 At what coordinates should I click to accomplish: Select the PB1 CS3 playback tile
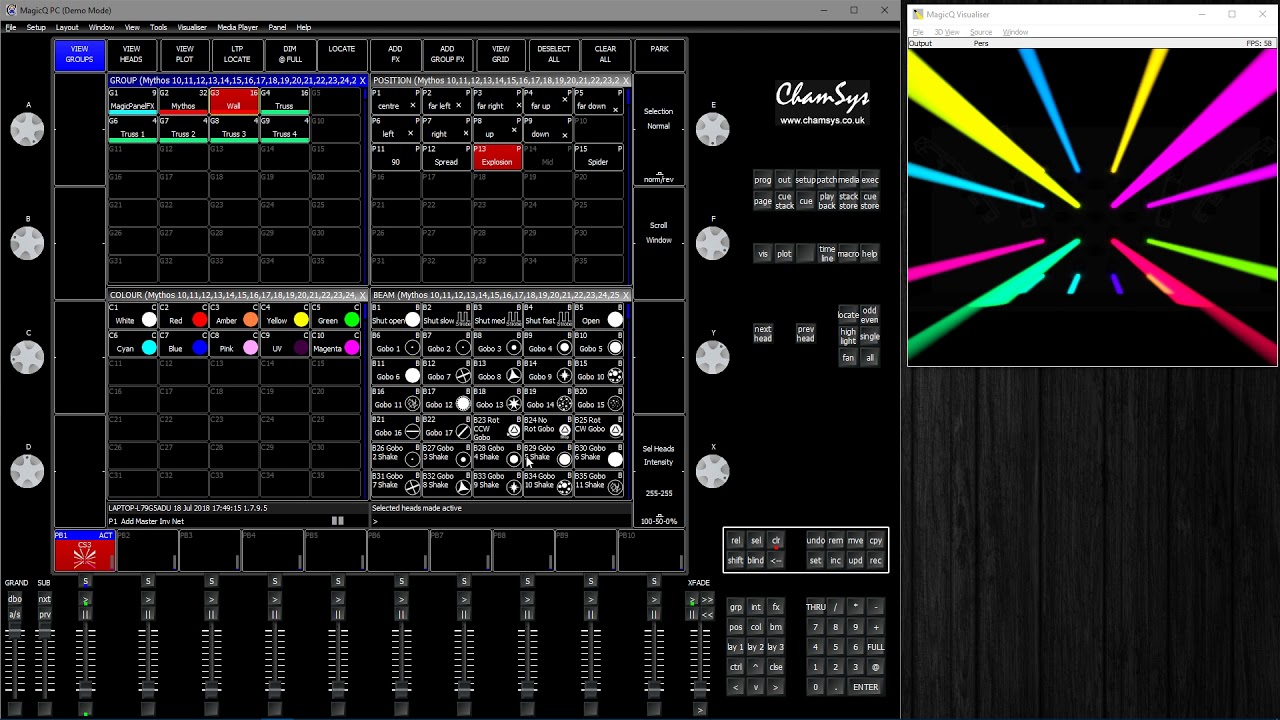coord(85,551)
